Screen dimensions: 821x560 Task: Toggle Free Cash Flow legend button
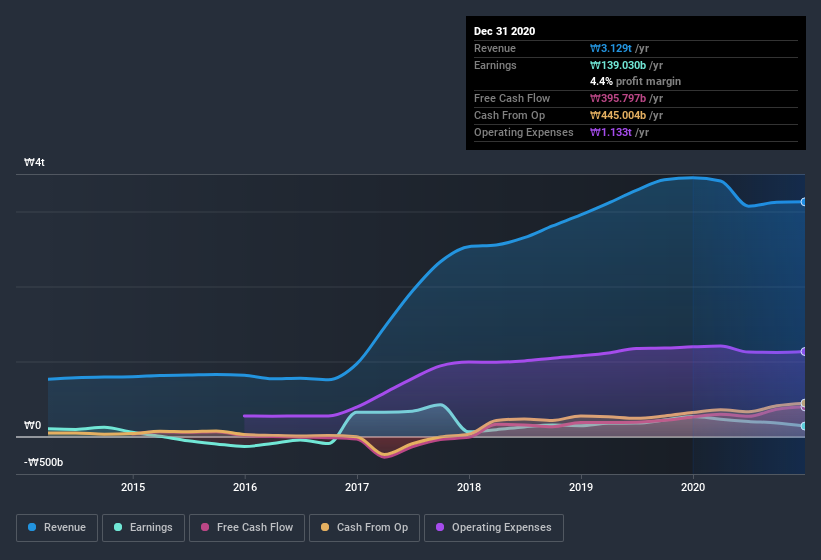click(247, 527)
